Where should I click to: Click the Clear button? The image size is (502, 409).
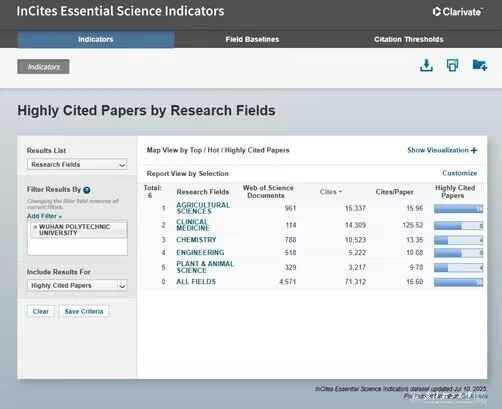point(41,311)
